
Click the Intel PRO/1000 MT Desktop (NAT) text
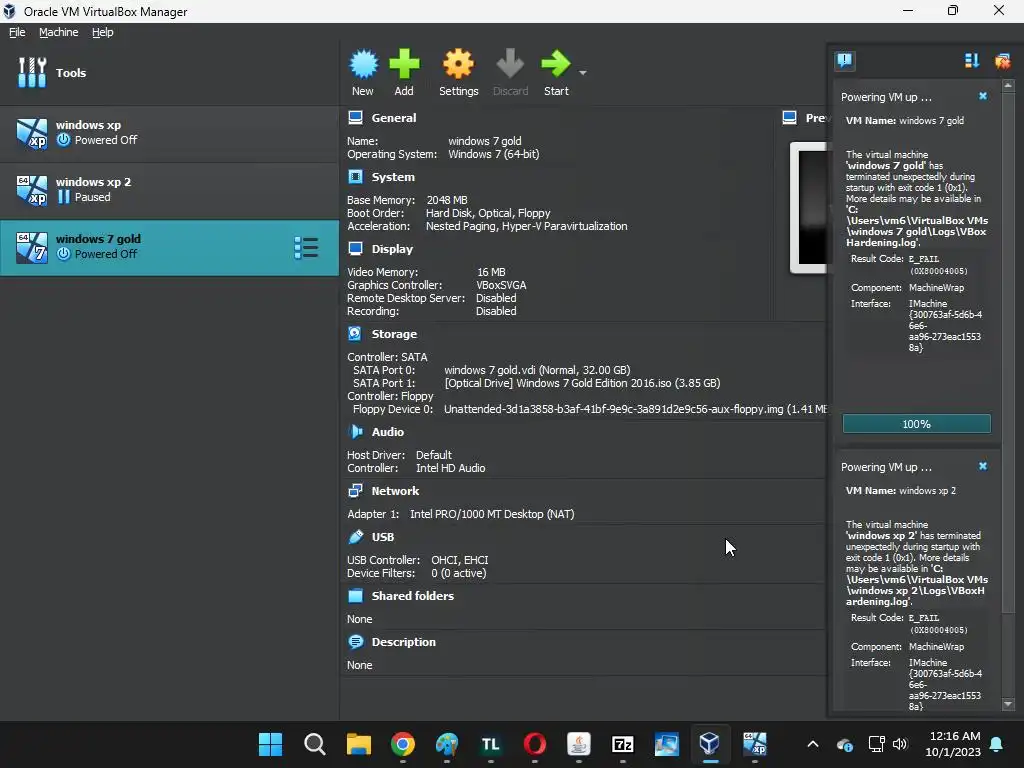point(492,514)
